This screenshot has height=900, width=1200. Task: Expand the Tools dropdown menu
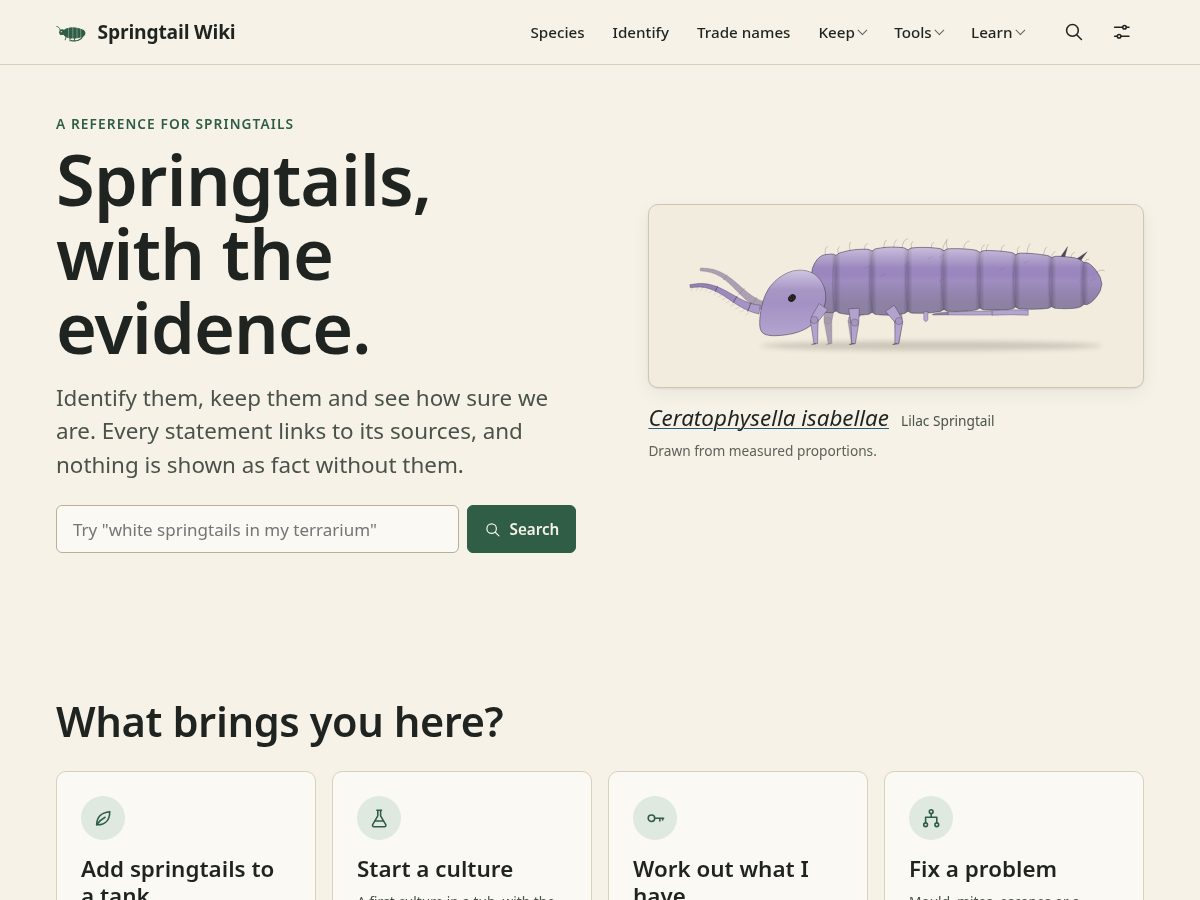919,33
